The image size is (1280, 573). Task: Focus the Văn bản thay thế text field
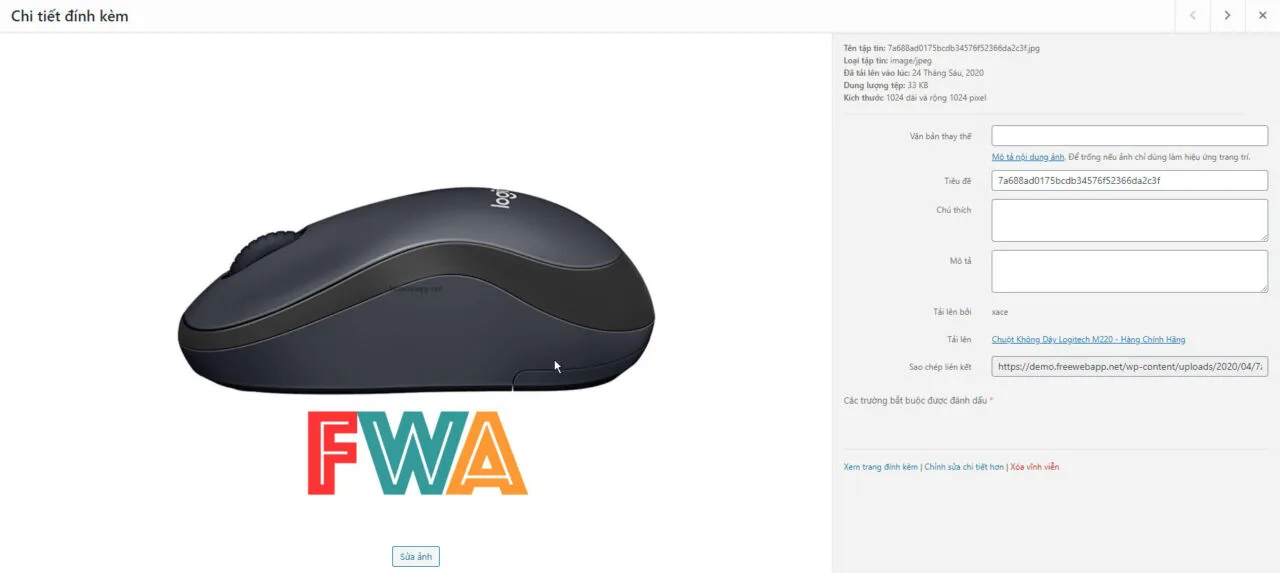(x=1129, y=136)
